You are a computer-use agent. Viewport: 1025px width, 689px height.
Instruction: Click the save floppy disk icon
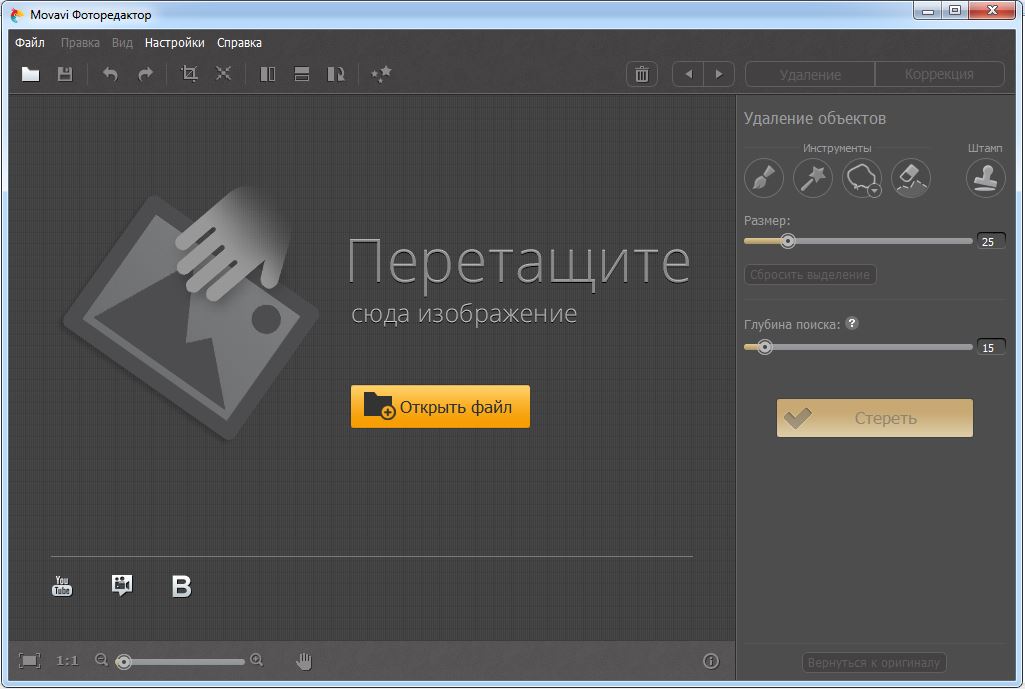coord(65,74)
